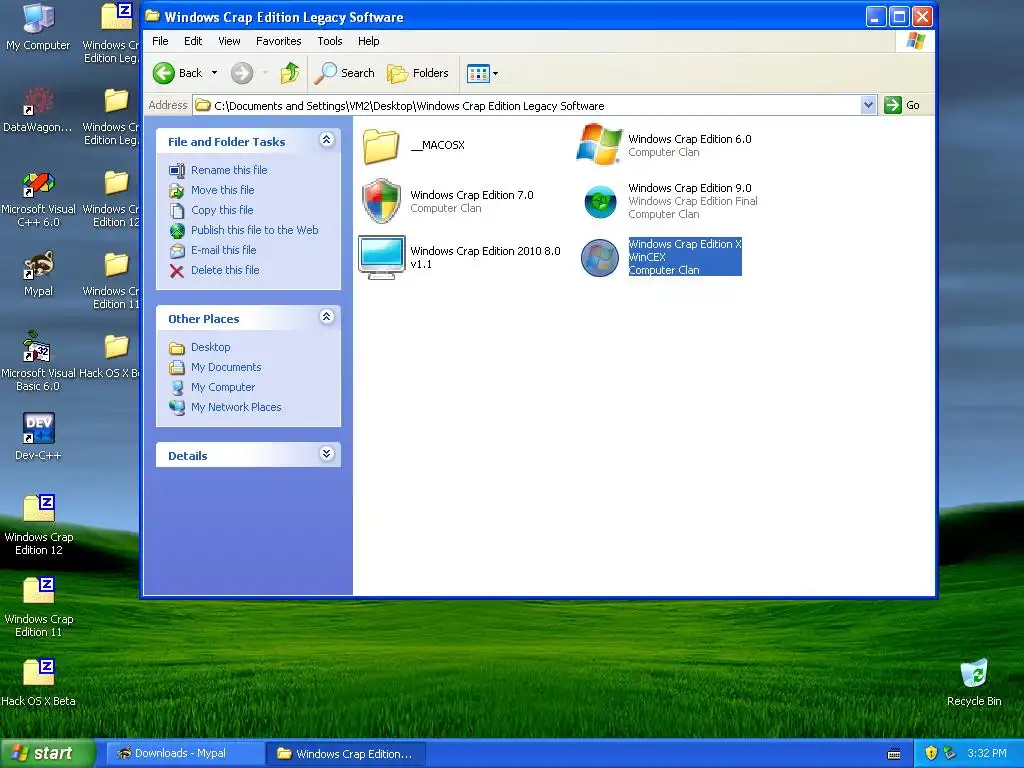Click E-mail this file
Image resolution: width=1024 pixels, height=768 pixels.
coord(223,250)
